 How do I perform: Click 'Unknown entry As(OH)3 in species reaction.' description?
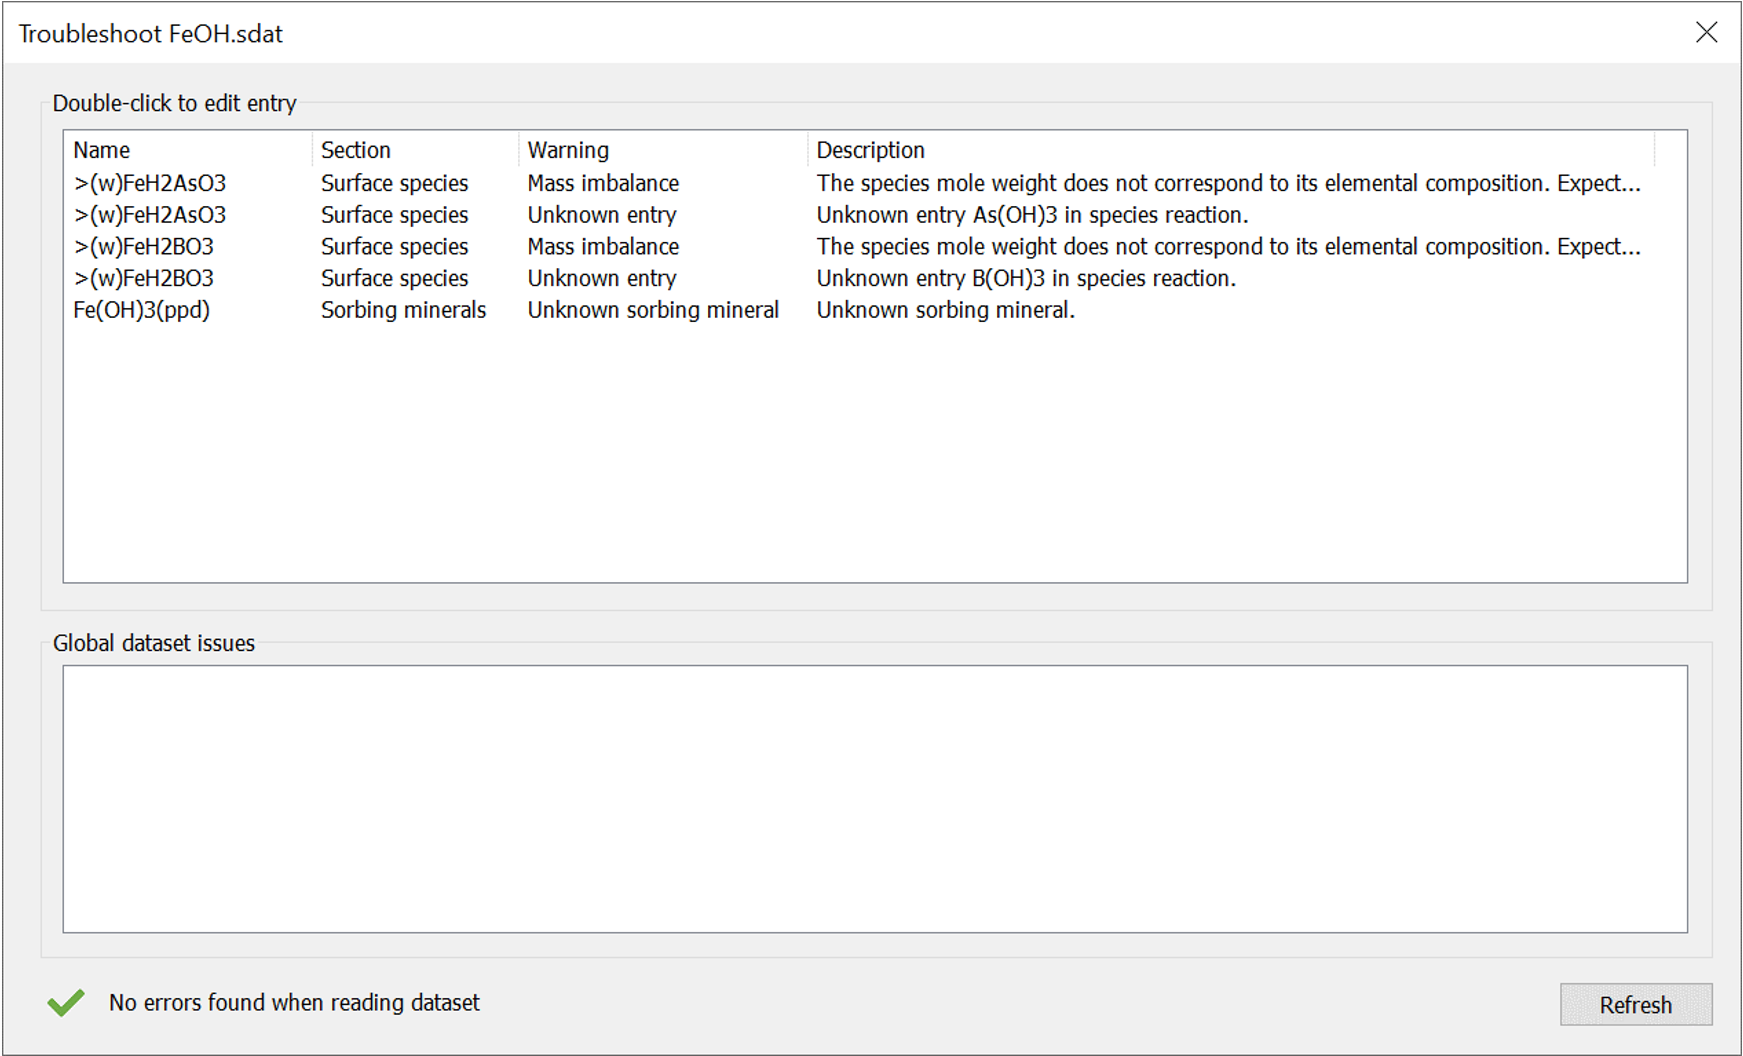[1032, 215]
